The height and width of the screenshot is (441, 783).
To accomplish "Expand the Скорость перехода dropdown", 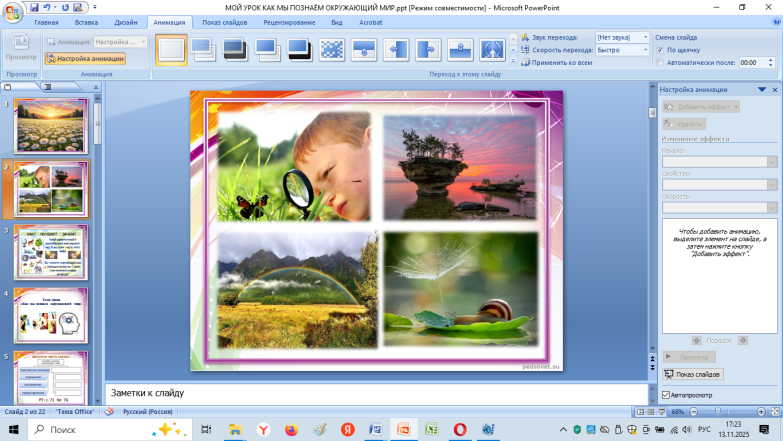I will [x=645, y=49].
